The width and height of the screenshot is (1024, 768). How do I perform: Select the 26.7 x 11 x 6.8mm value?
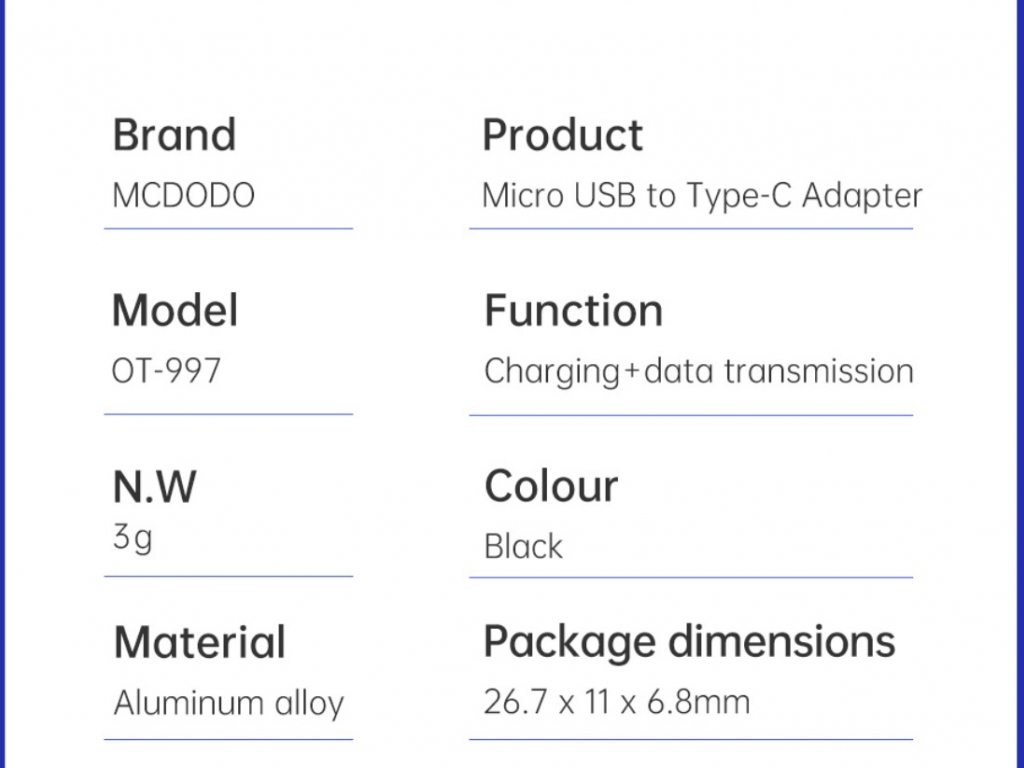(x=617, y=703)
